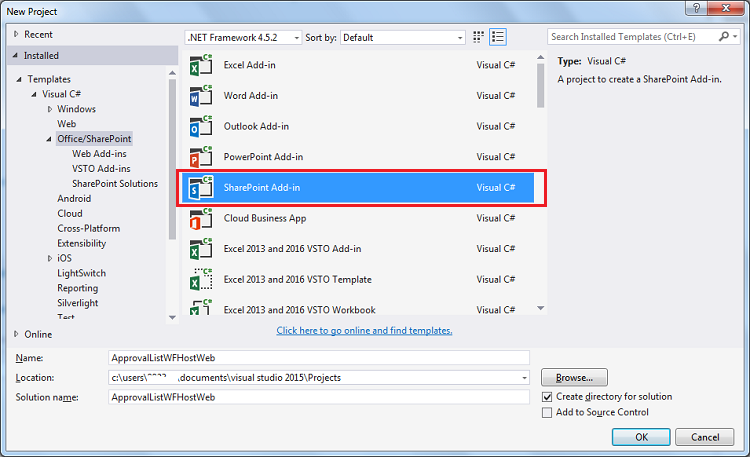Viewport: 750px width, 457px height.
Task: Select the Android category
Action: 74,198
